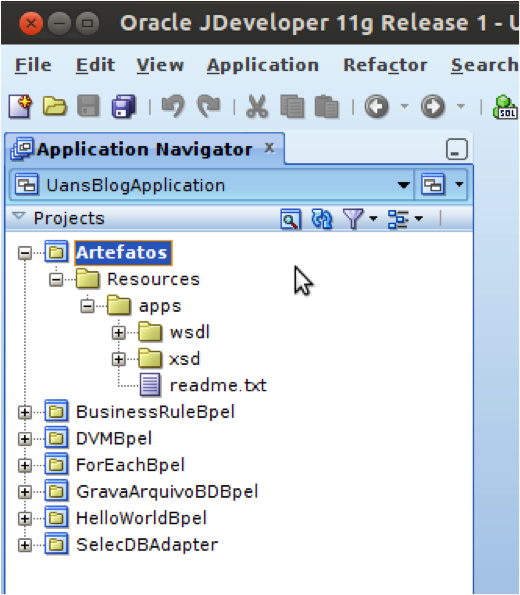Click the Forward navigation arrow icon

(433, 106)
